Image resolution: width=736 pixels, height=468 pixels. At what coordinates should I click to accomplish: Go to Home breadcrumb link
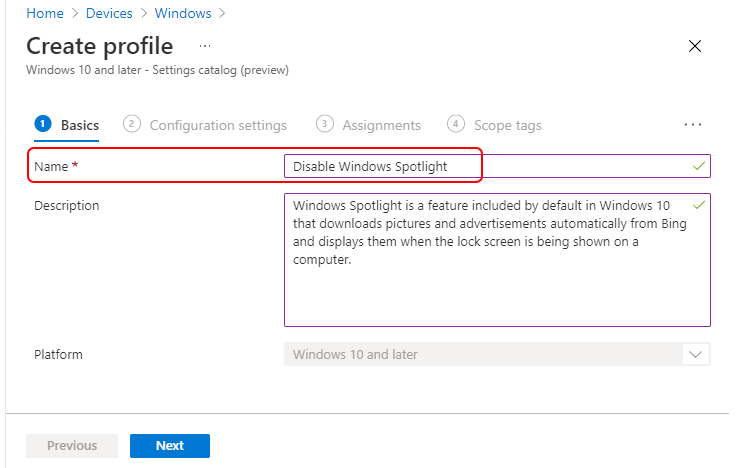tap(45, 13)
